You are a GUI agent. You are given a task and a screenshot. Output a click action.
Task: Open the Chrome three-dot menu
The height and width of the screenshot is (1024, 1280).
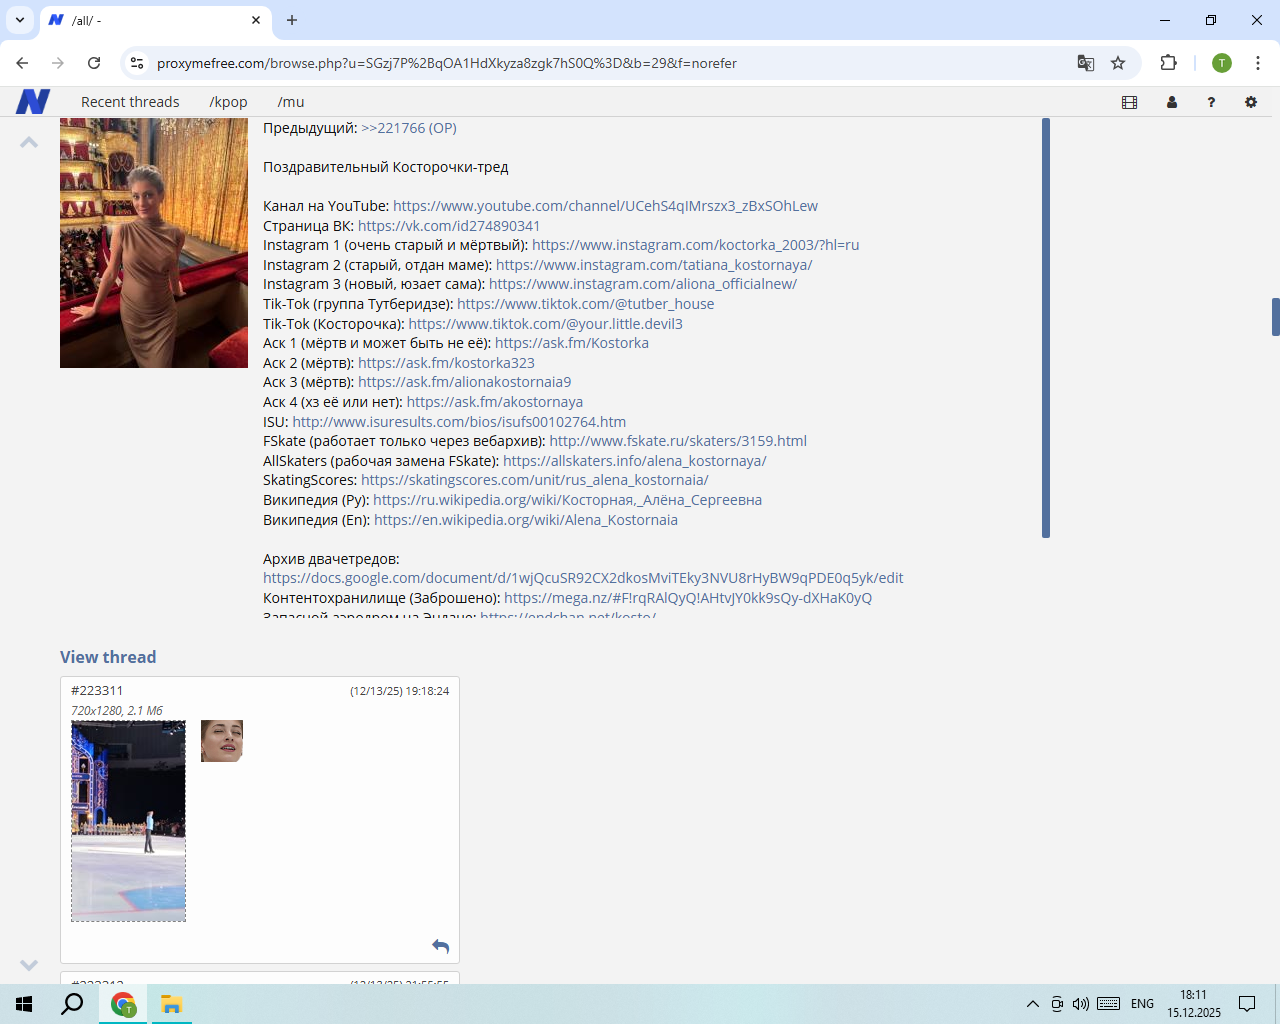click(1257, 63)
